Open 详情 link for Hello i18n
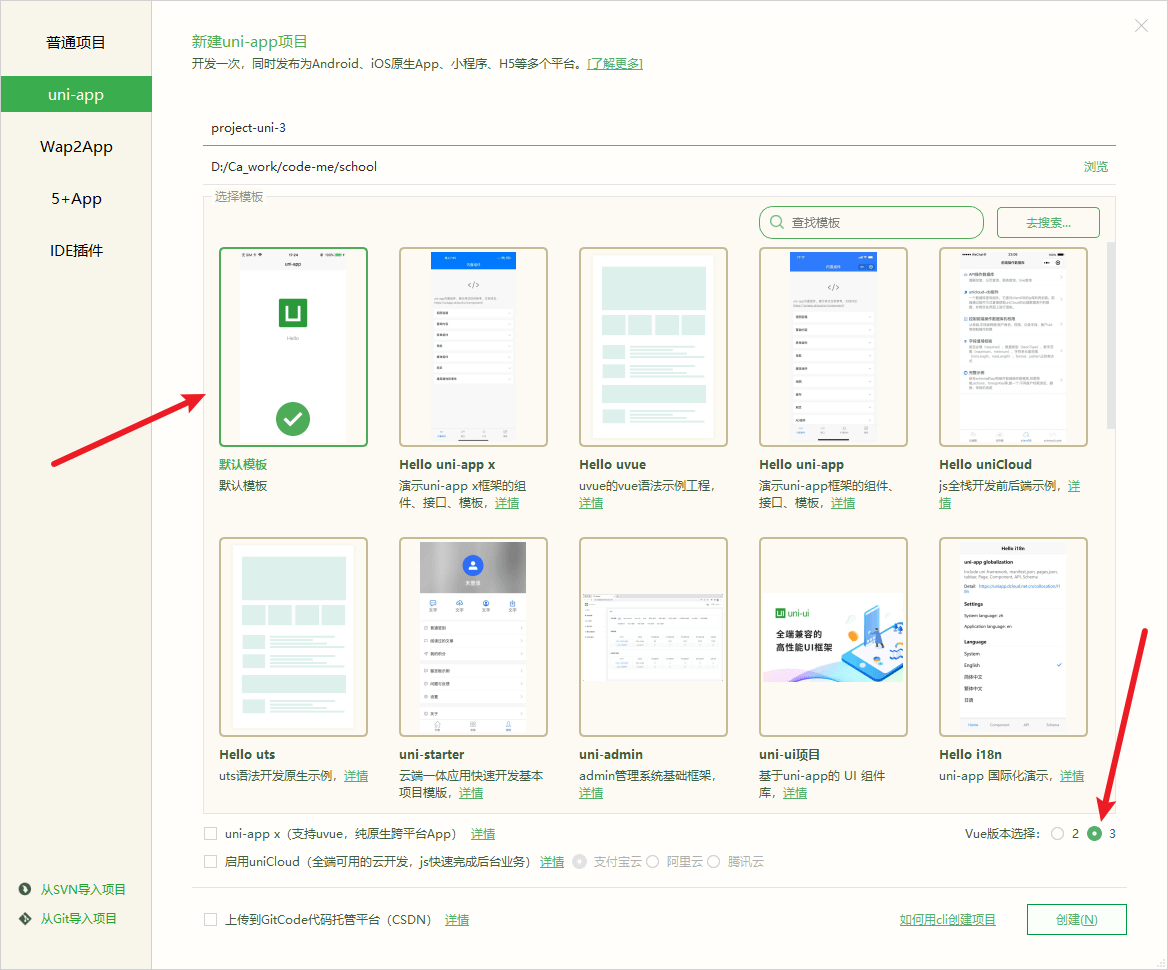Screen dimensions: 1168x970 1072,776
